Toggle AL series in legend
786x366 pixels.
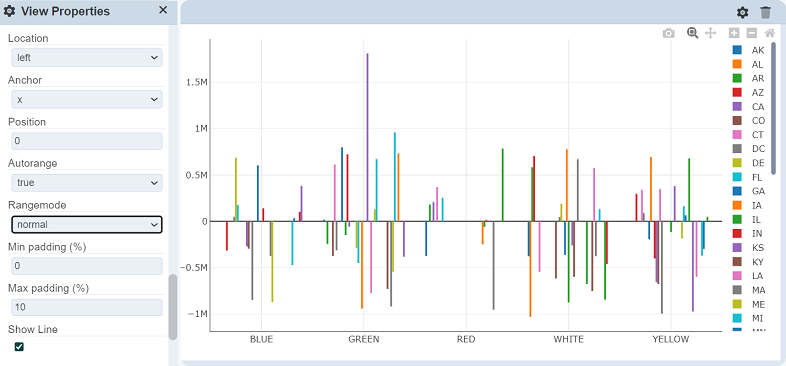click(x=748, y=64)
